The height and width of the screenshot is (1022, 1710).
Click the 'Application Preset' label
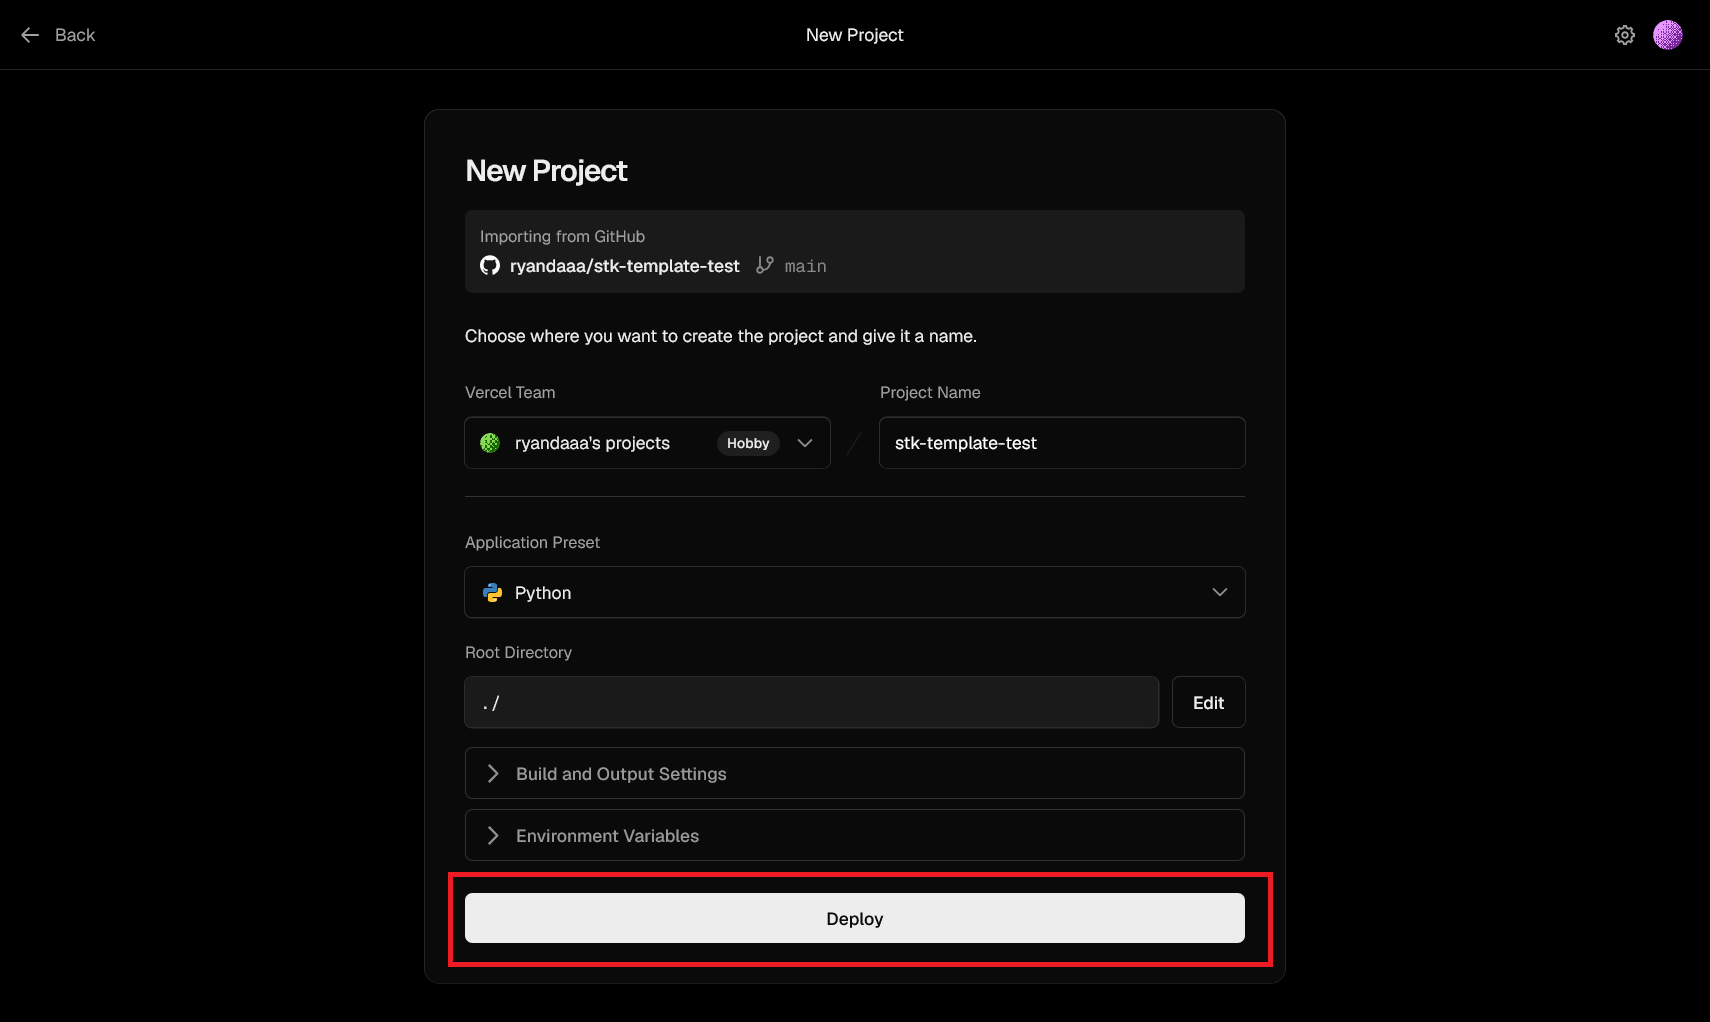pos(532,542)
